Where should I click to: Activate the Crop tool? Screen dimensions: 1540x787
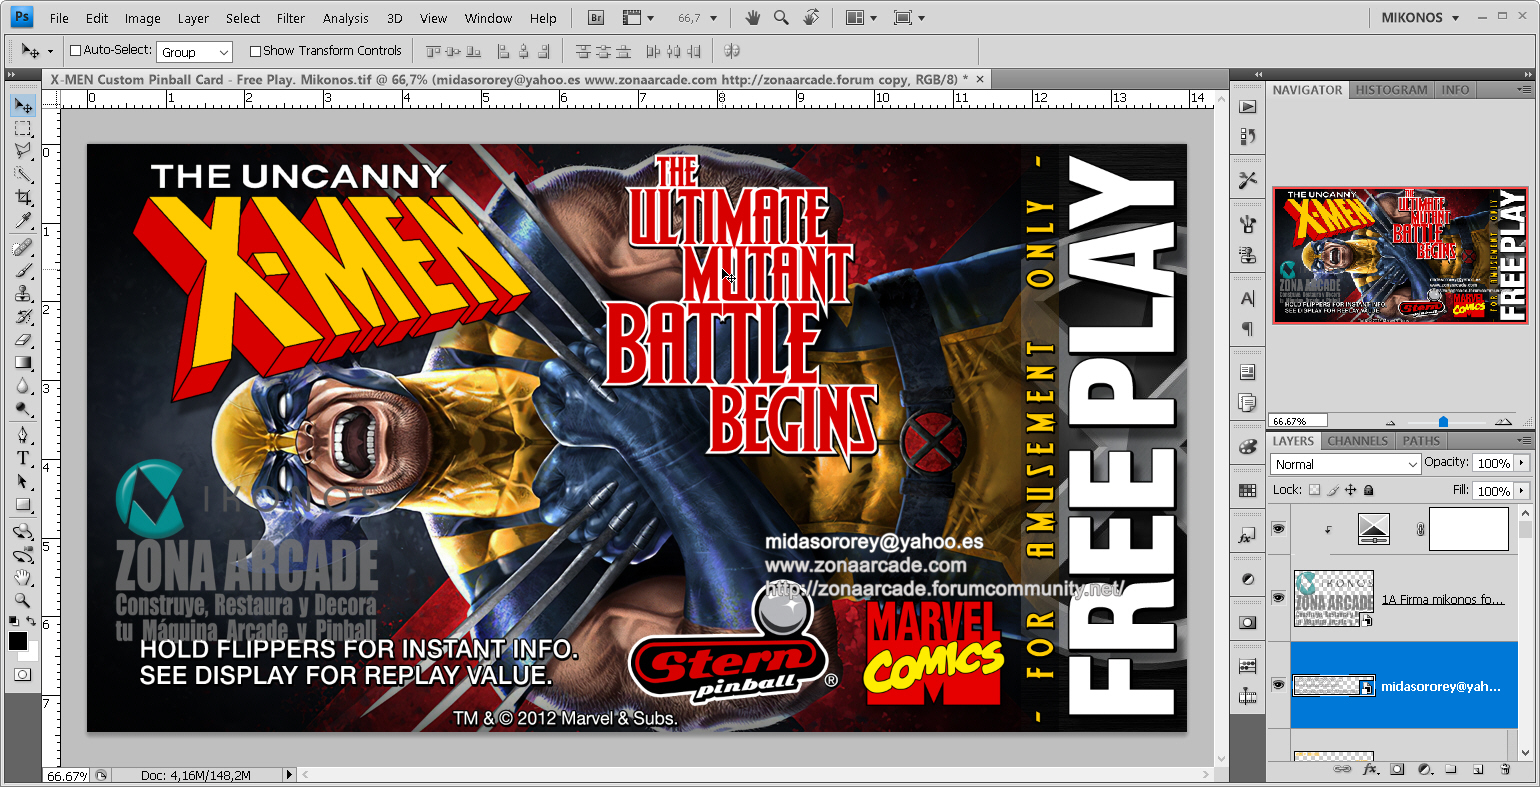pos(23,198)
